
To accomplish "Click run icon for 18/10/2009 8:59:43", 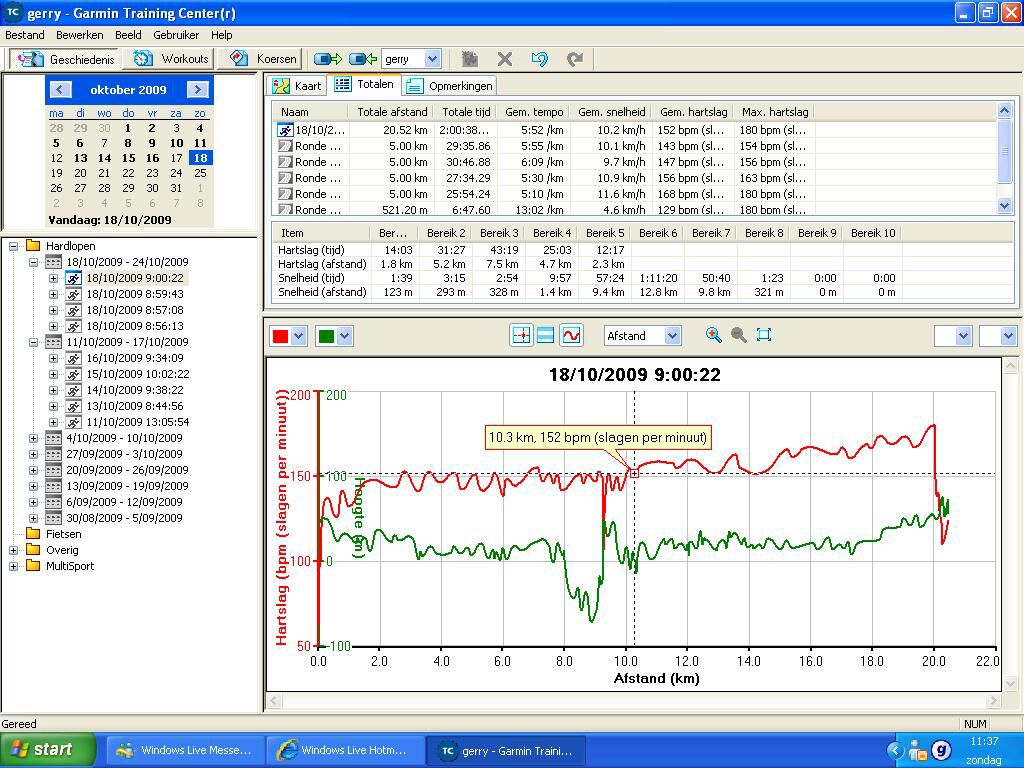I will click(x=74, y=294).
